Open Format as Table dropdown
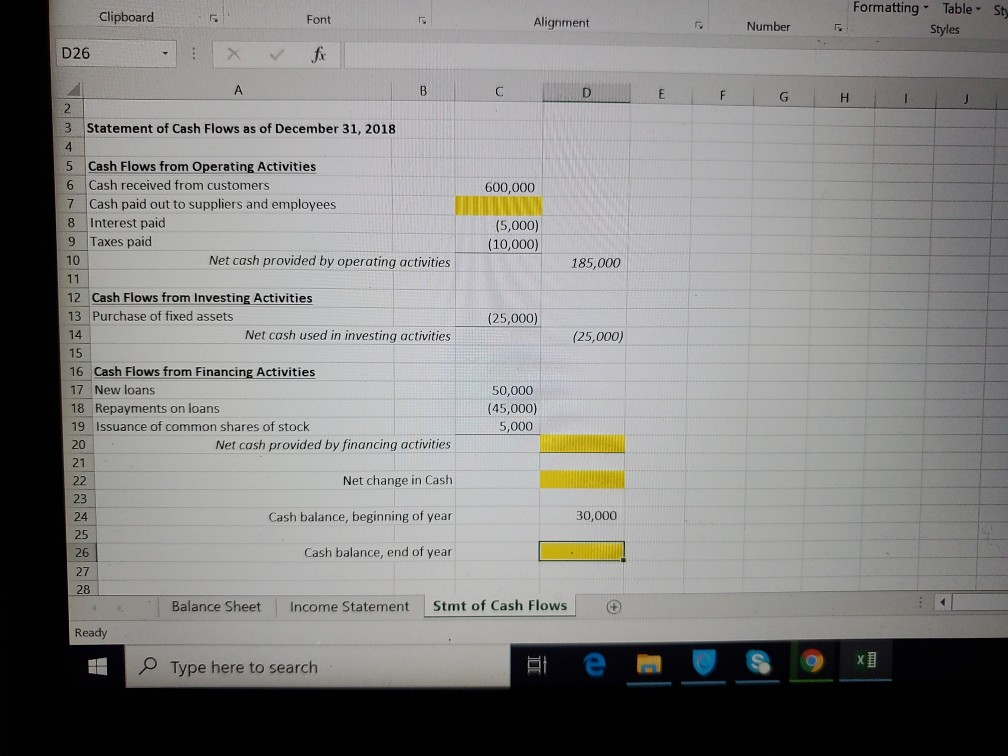Viewport: 1008px width, 756px height. (962, 8)
